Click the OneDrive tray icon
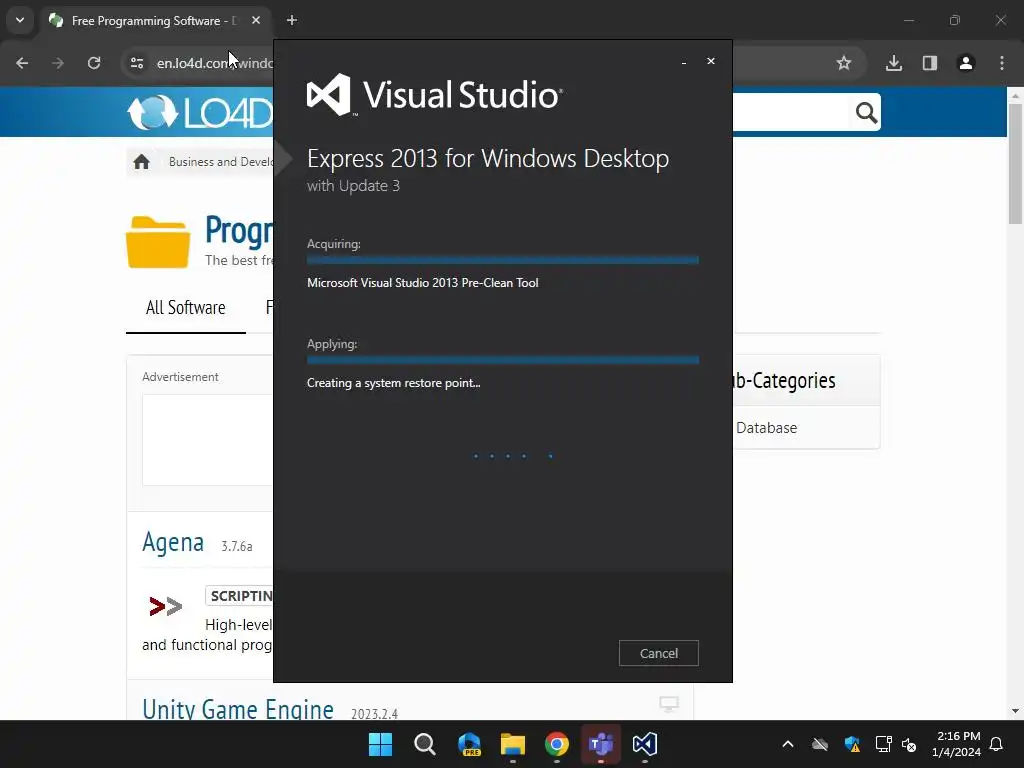The image size is (1024, 768). 820,744
